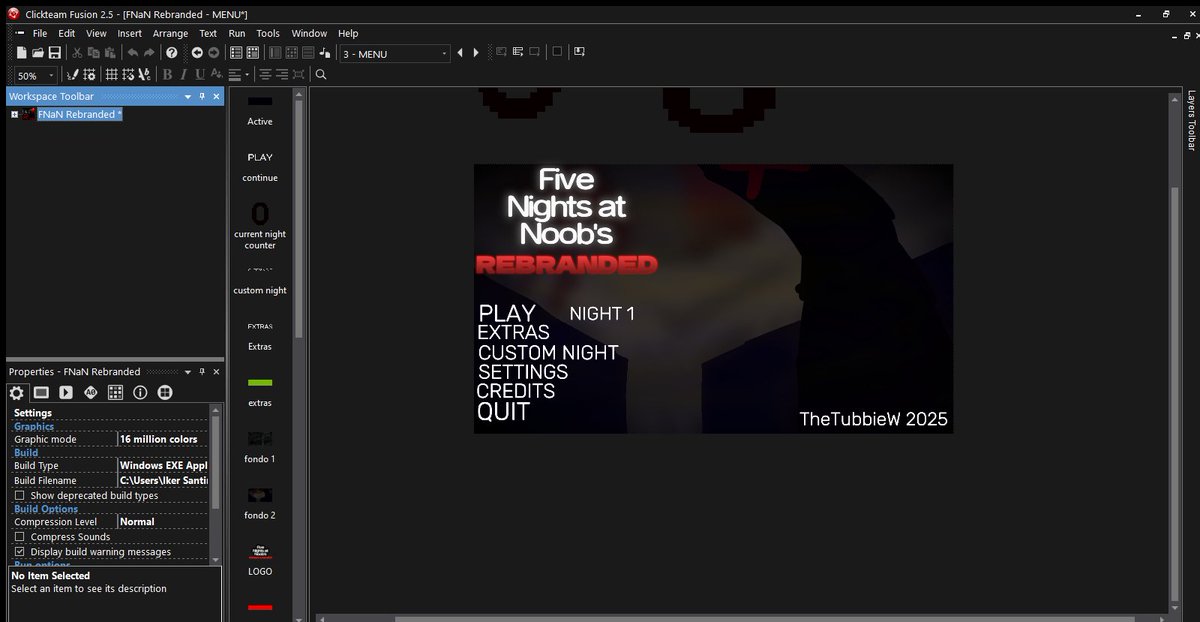
Task: Go to previous frame arrow
Action: point(460,53)
